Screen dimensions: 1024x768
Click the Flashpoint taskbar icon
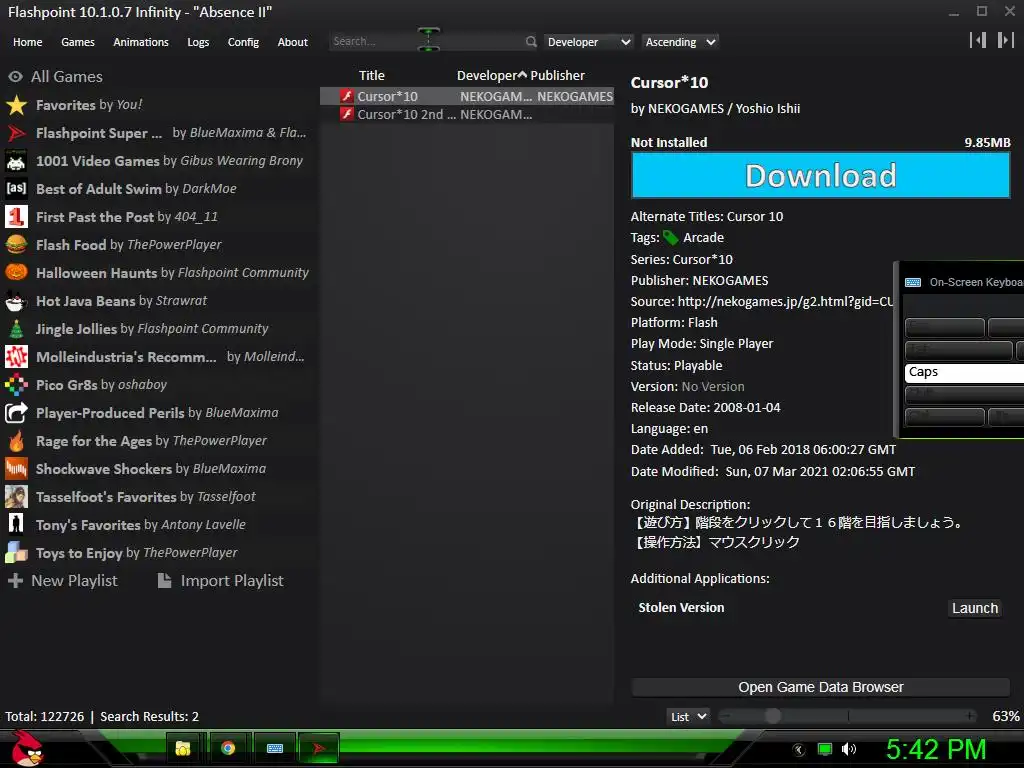(319, 748)
